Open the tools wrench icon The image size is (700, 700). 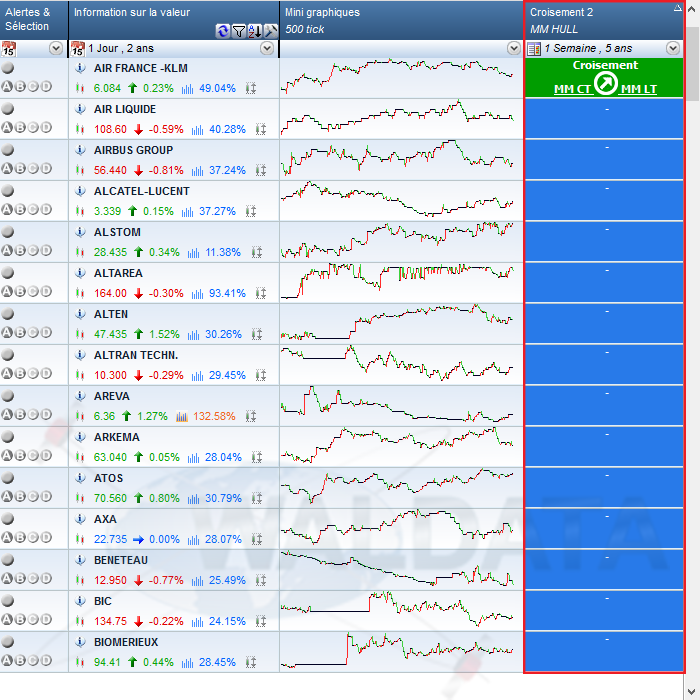point(271,31)
